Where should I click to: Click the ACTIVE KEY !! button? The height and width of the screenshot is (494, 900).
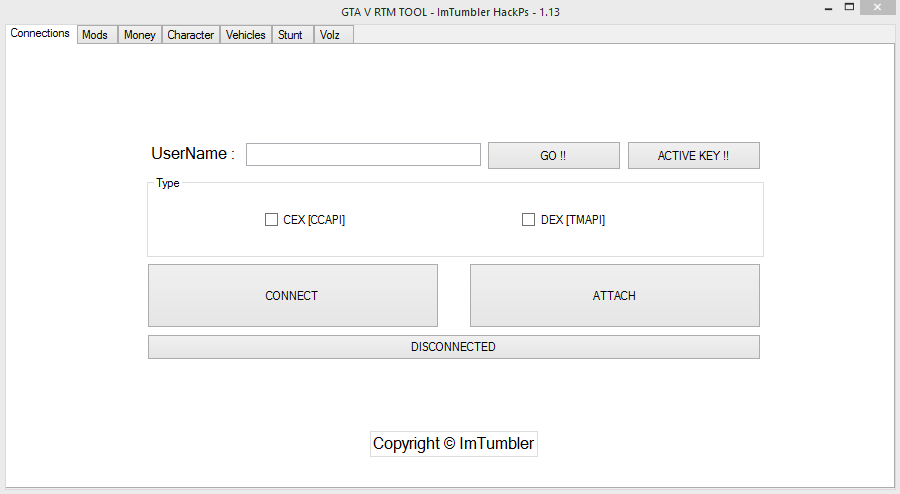coord(693,156)
